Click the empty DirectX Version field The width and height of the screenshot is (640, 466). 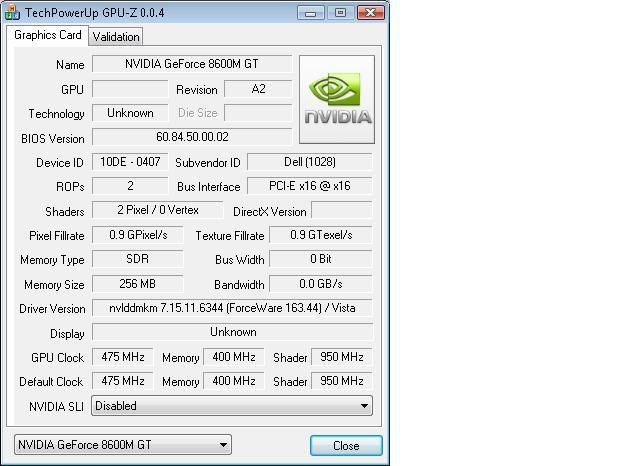(x=342, y=210)
